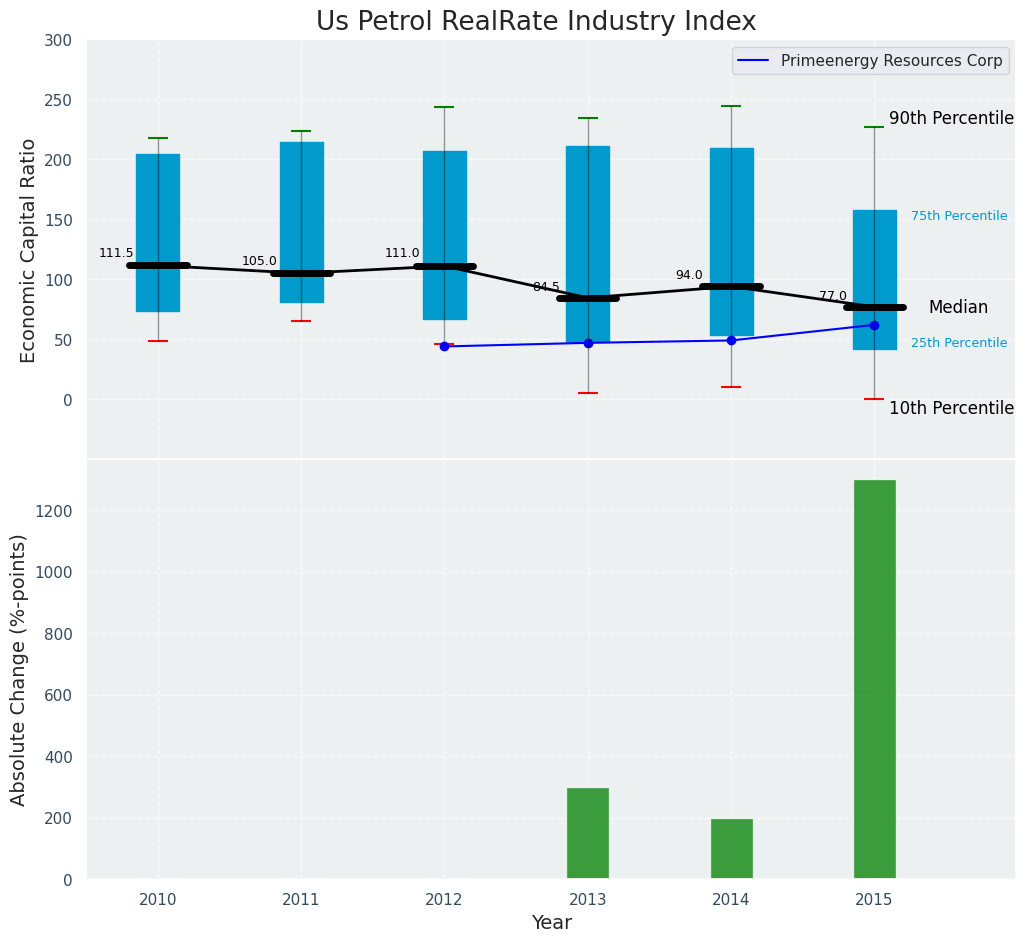Click the 2010 blue box plot
Screen dimensions: 1026x942
[x=158, y=200]
